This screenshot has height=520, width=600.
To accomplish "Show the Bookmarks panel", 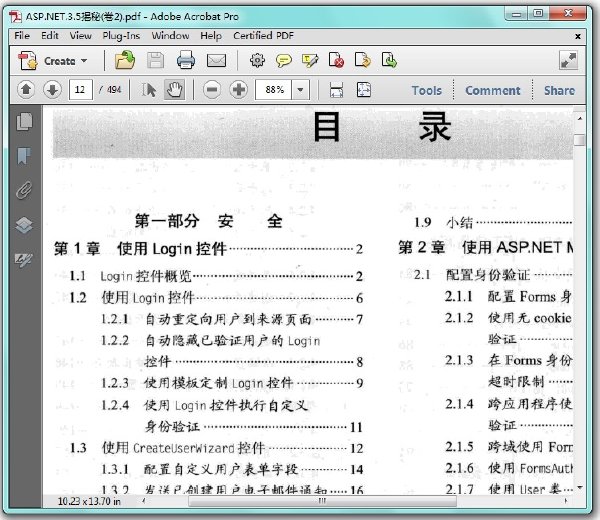I will click(x=24, y=156).
